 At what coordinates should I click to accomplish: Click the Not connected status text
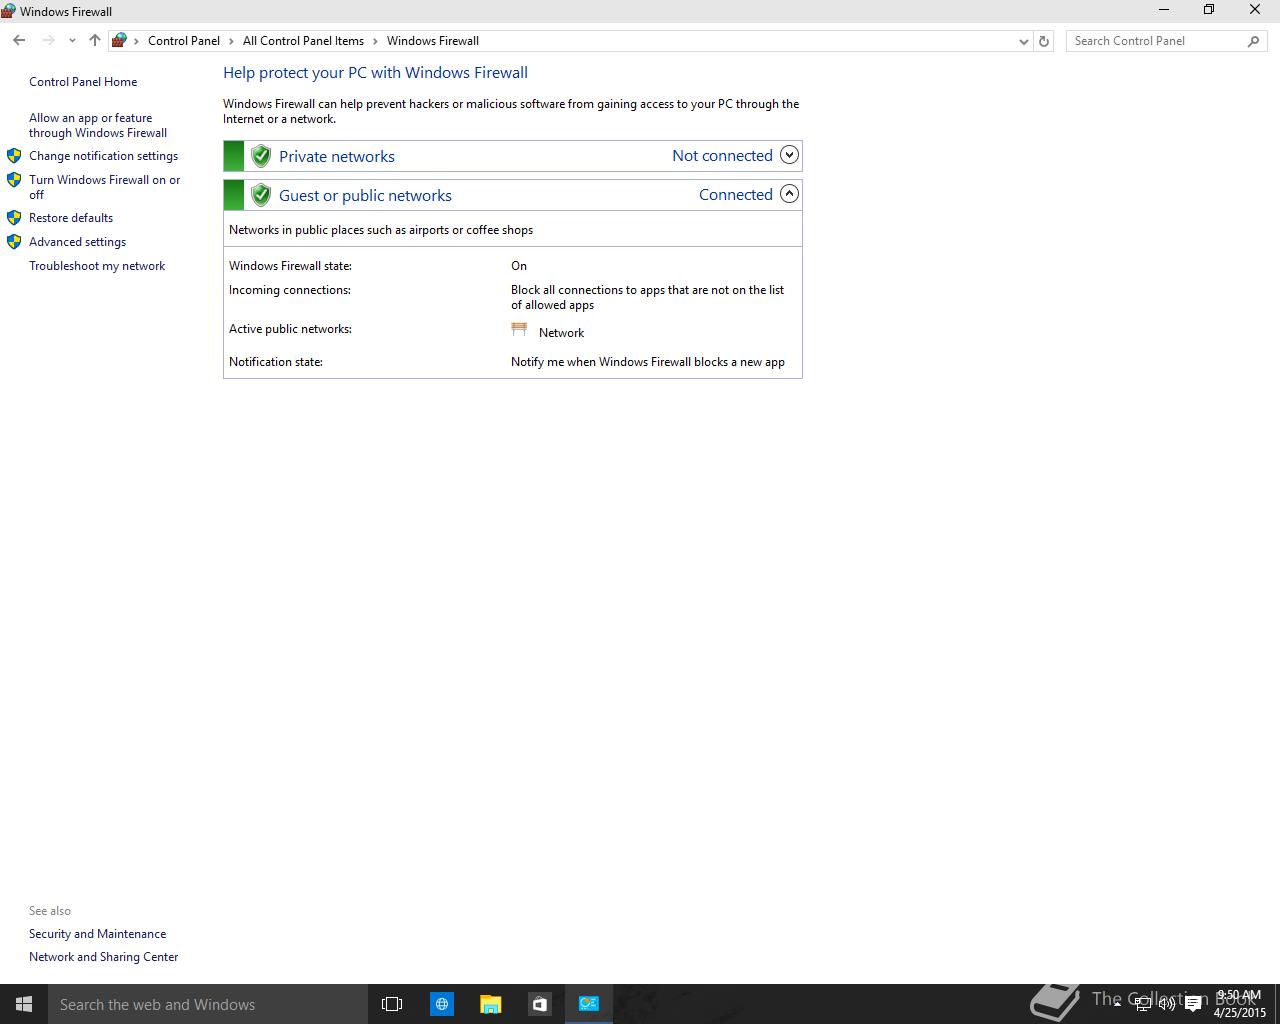point(722,156)
